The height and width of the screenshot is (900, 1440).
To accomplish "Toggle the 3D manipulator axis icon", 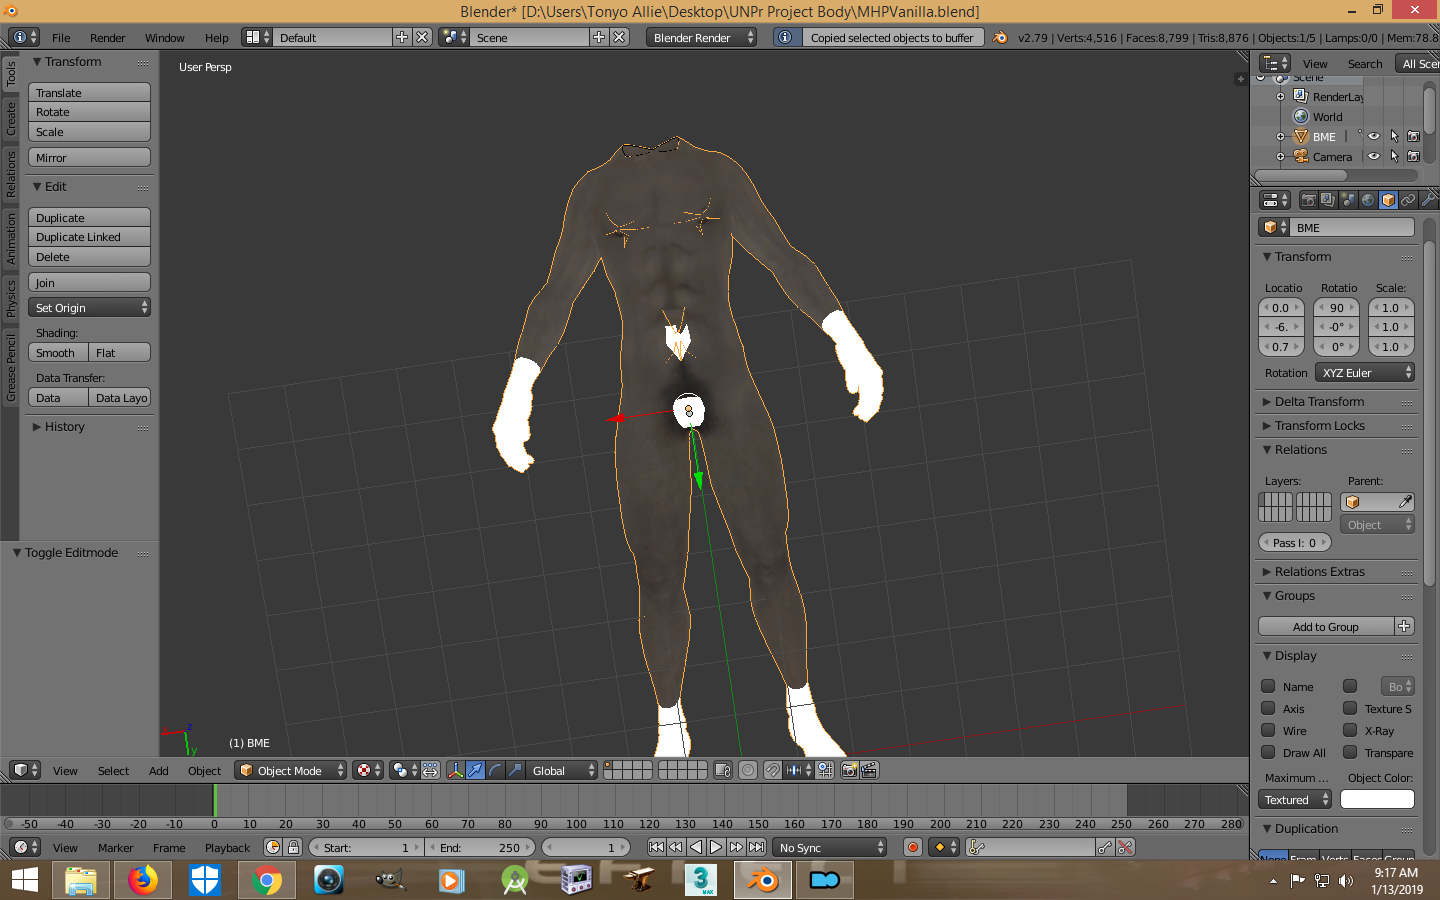I will (455, 770).
